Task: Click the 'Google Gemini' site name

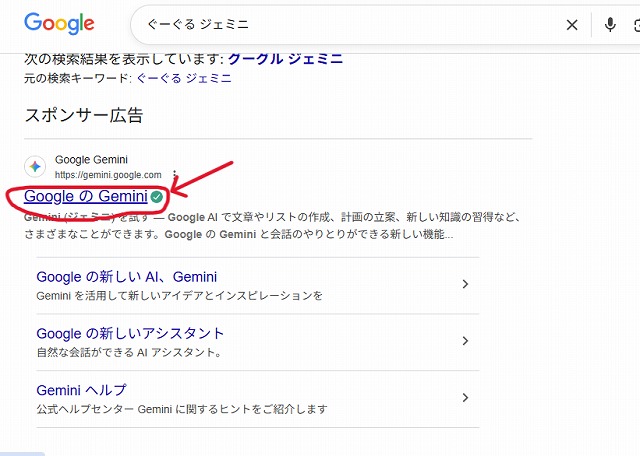Action: (91, 159)
